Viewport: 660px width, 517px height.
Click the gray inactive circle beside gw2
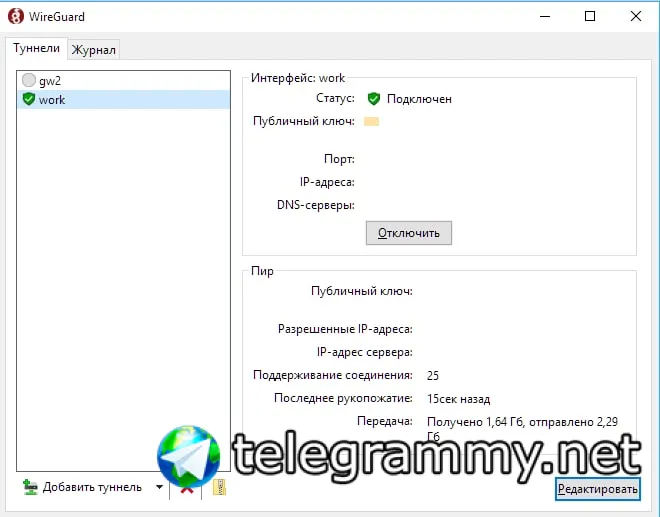pos(29,80)
